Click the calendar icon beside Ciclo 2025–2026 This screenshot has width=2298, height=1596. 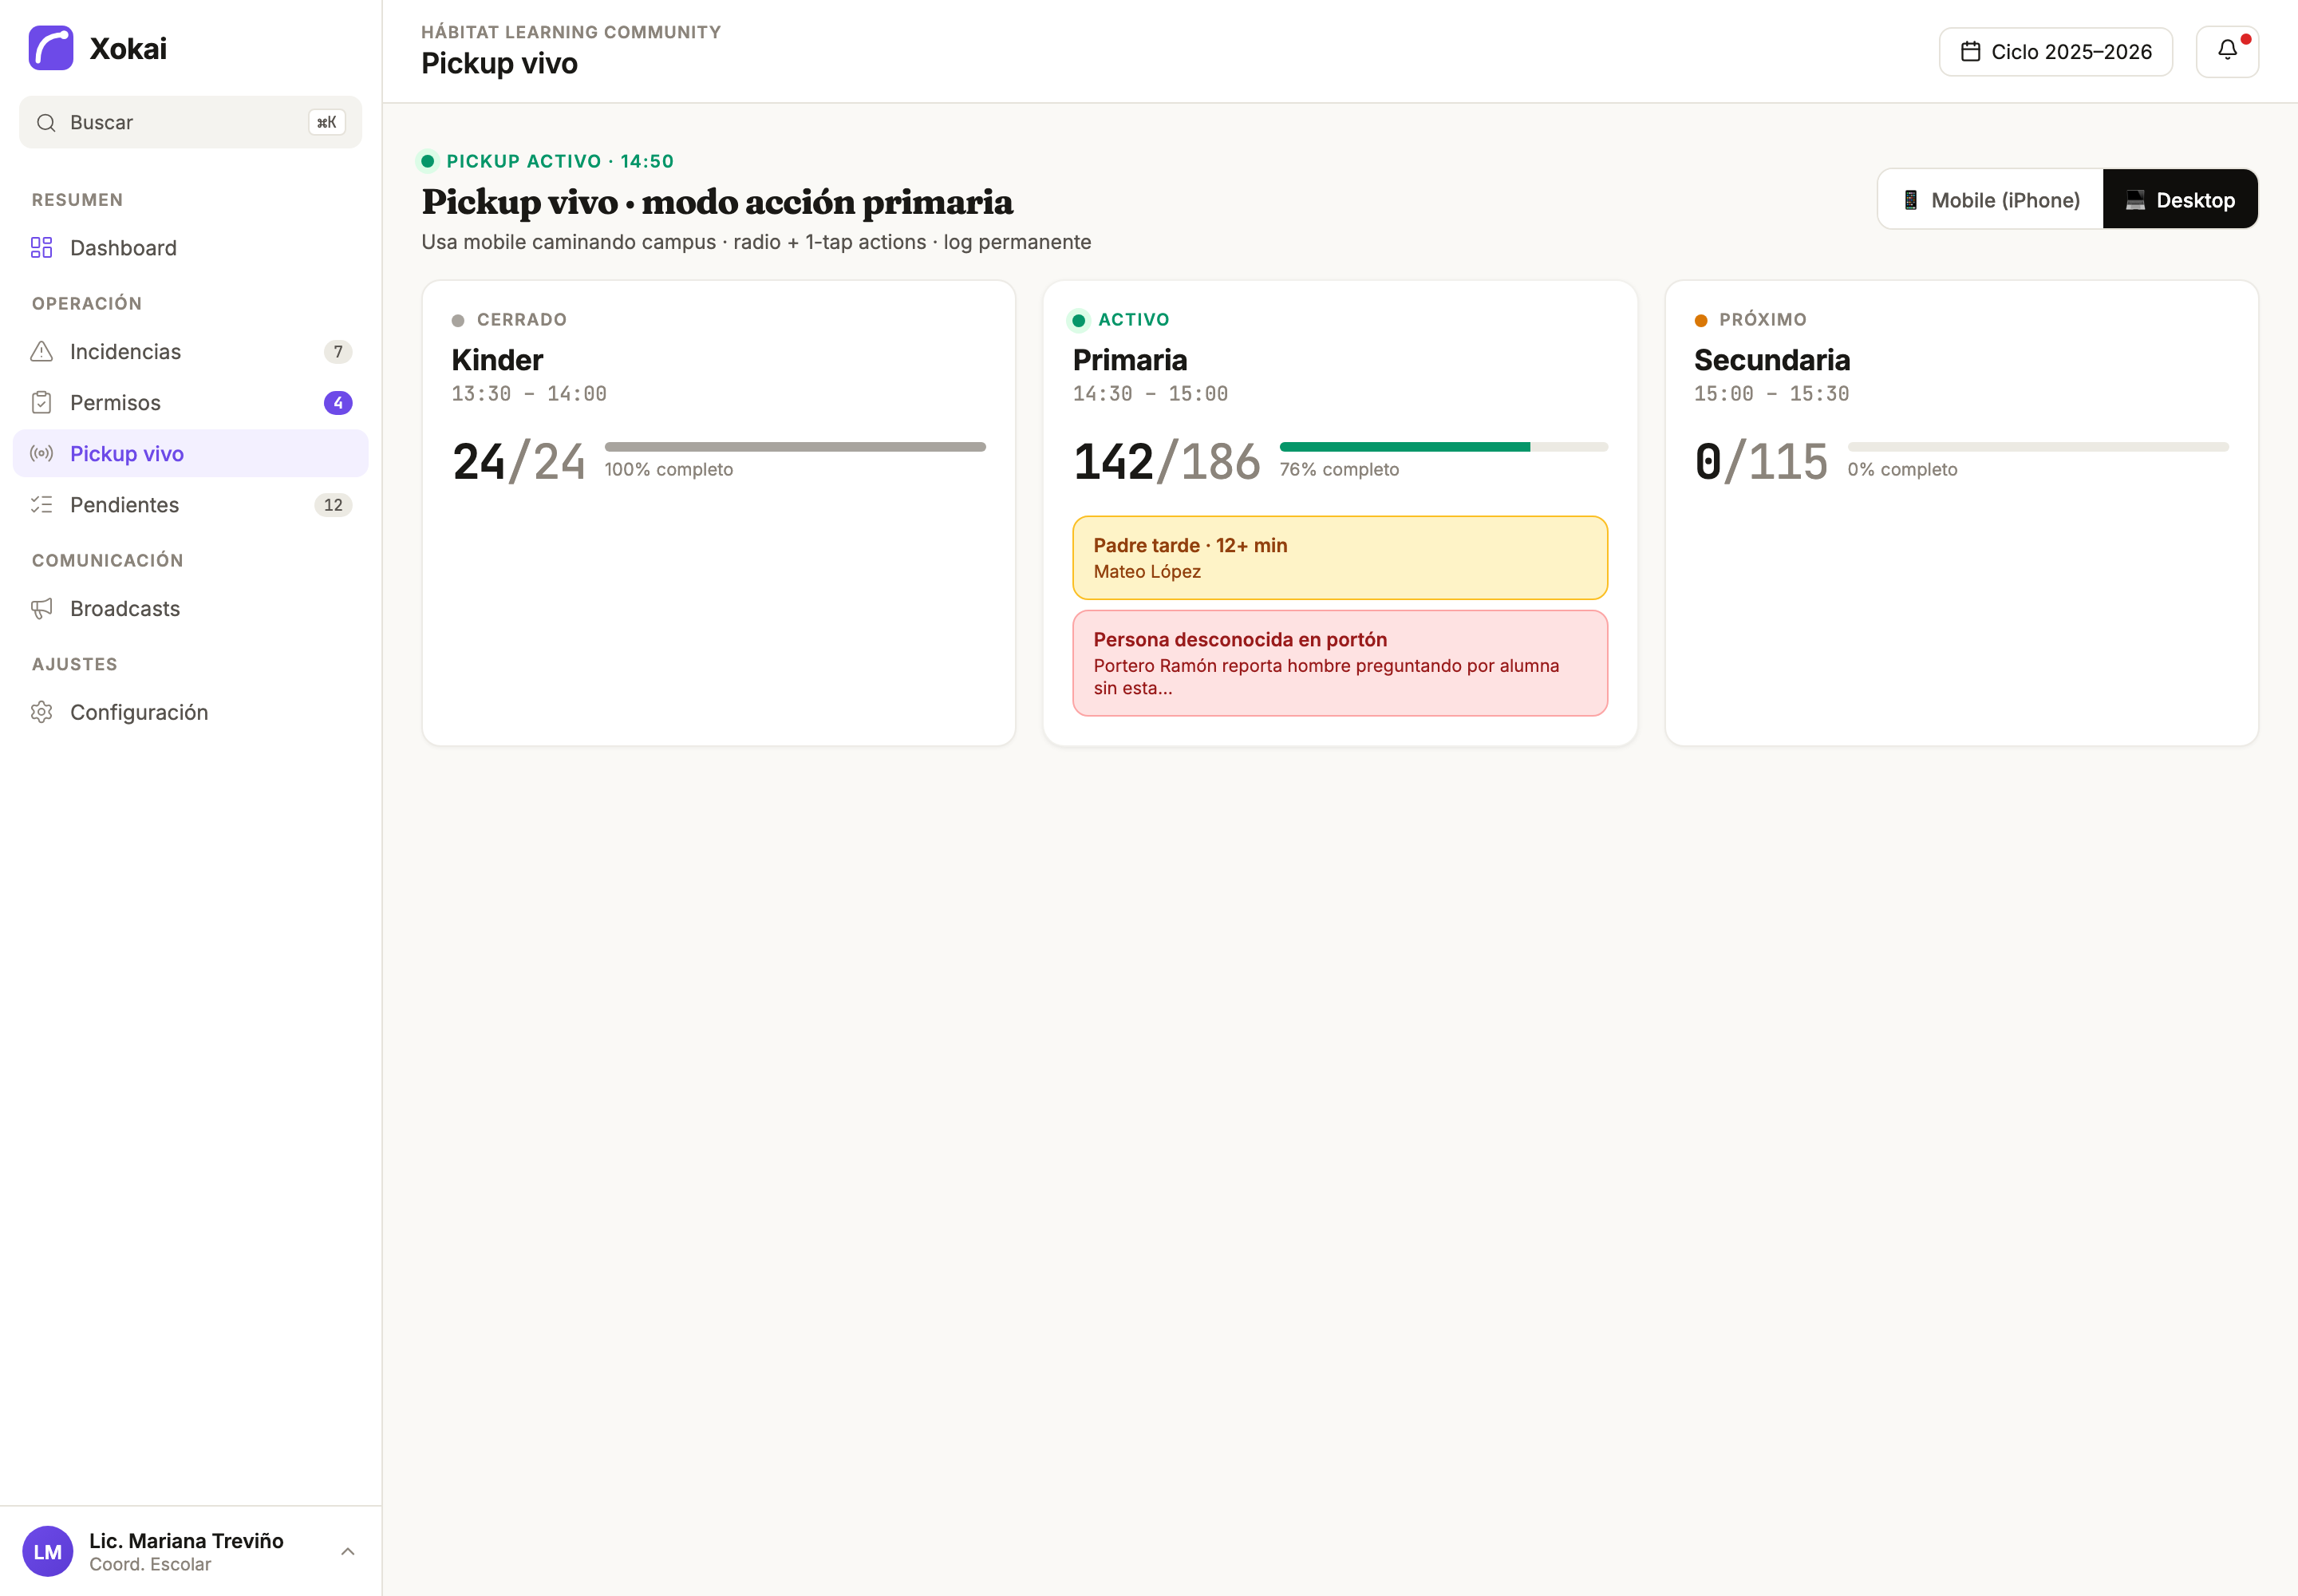(1970, 52)
